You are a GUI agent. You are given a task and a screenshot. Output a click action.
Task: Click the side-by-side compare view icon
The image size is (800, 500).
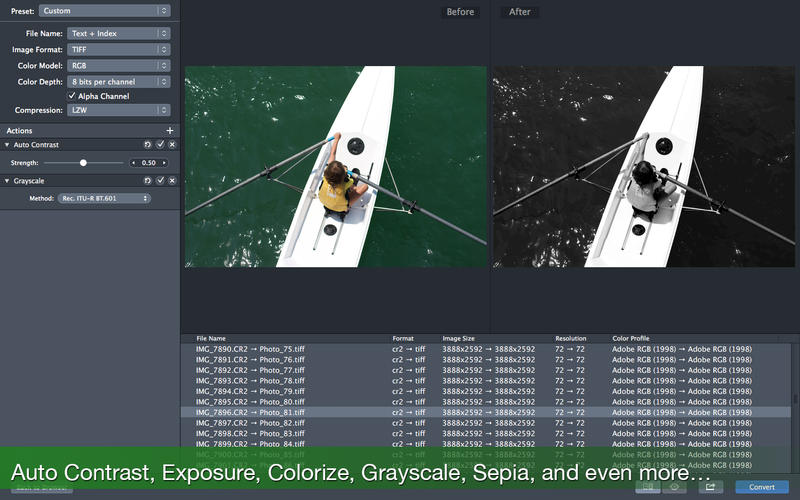(x=648, y=487)
